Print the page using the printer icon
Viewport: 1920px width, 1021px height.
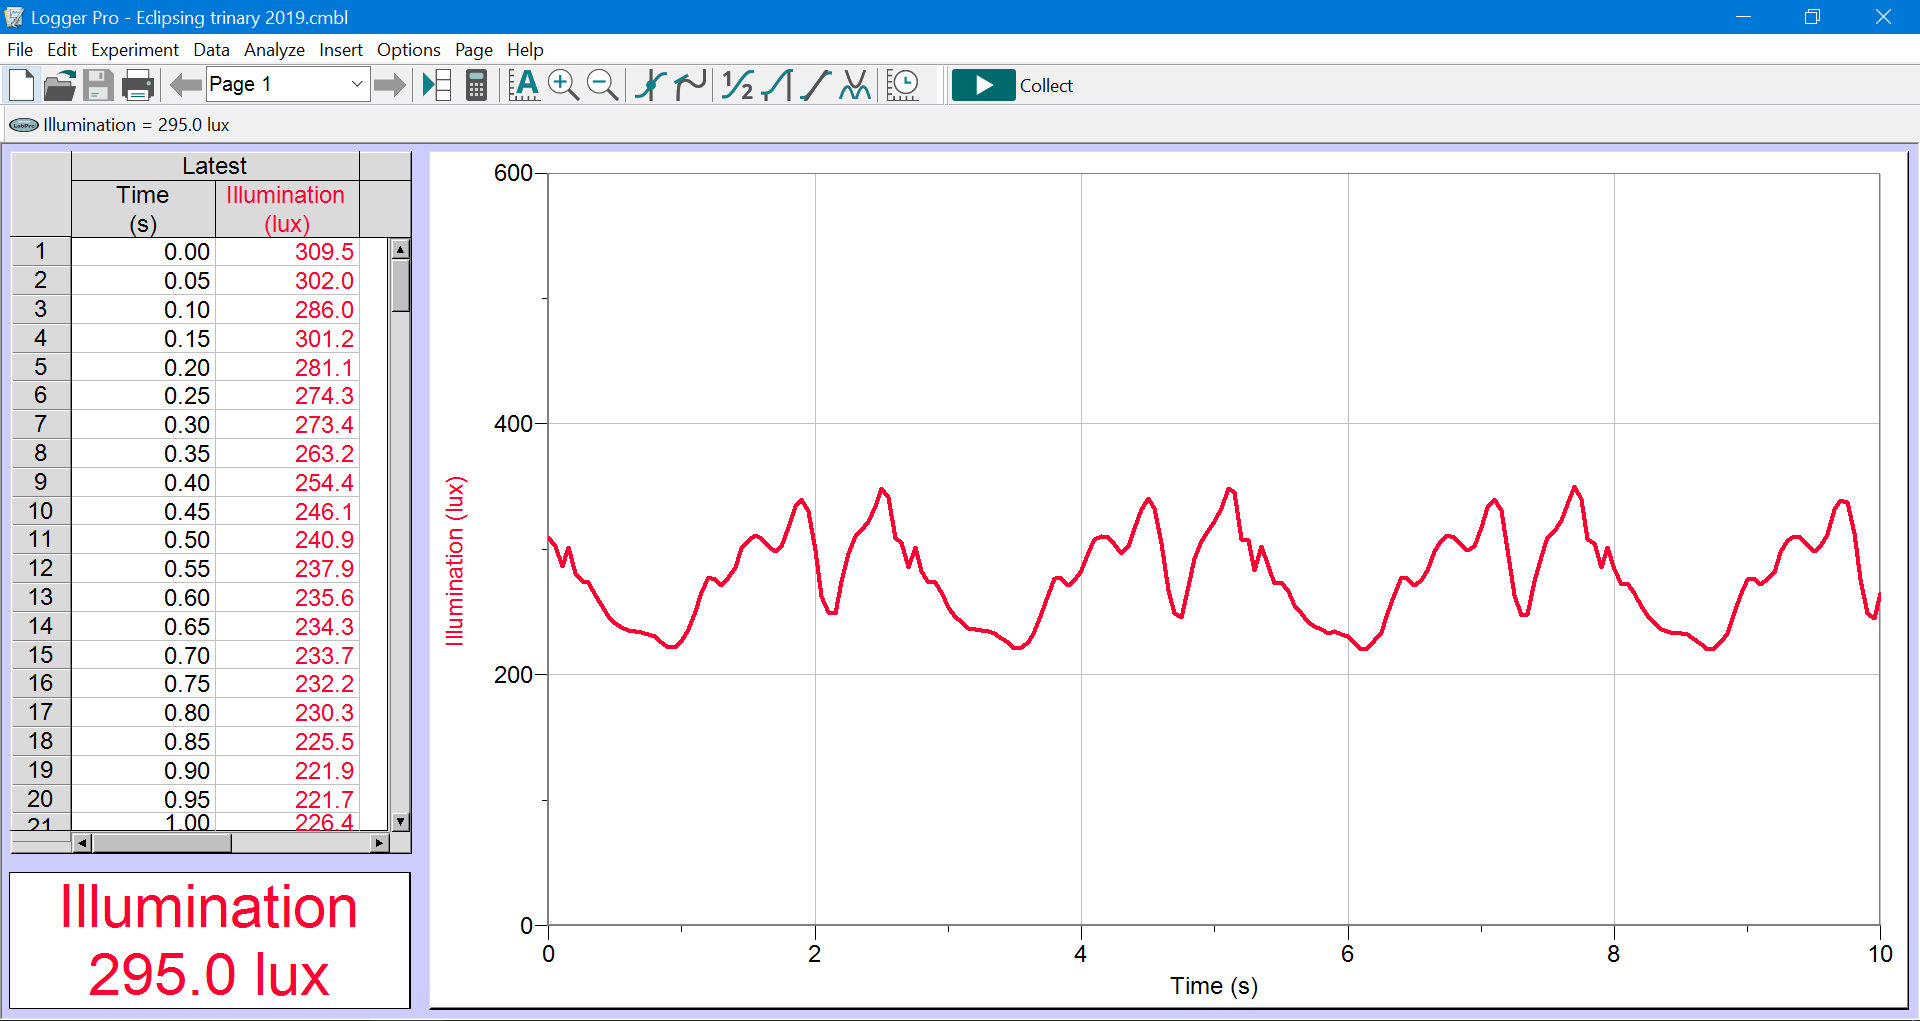click(x=137, y=86)
